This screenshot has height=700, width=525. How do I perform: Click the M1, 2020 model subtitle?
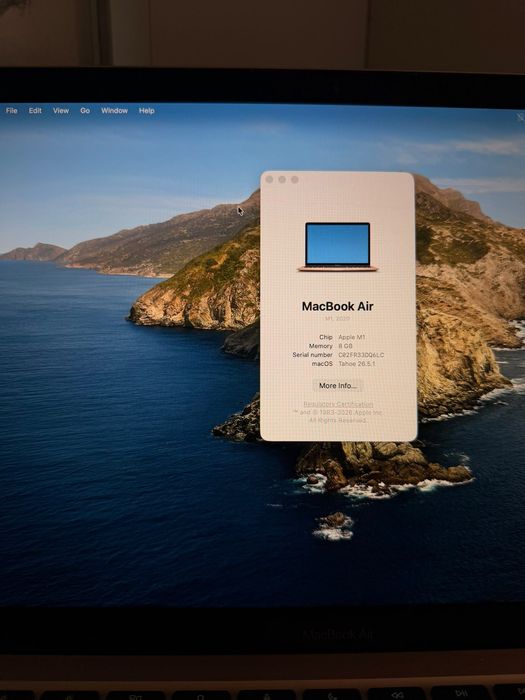pyautogui.click(x=338, y=319)
